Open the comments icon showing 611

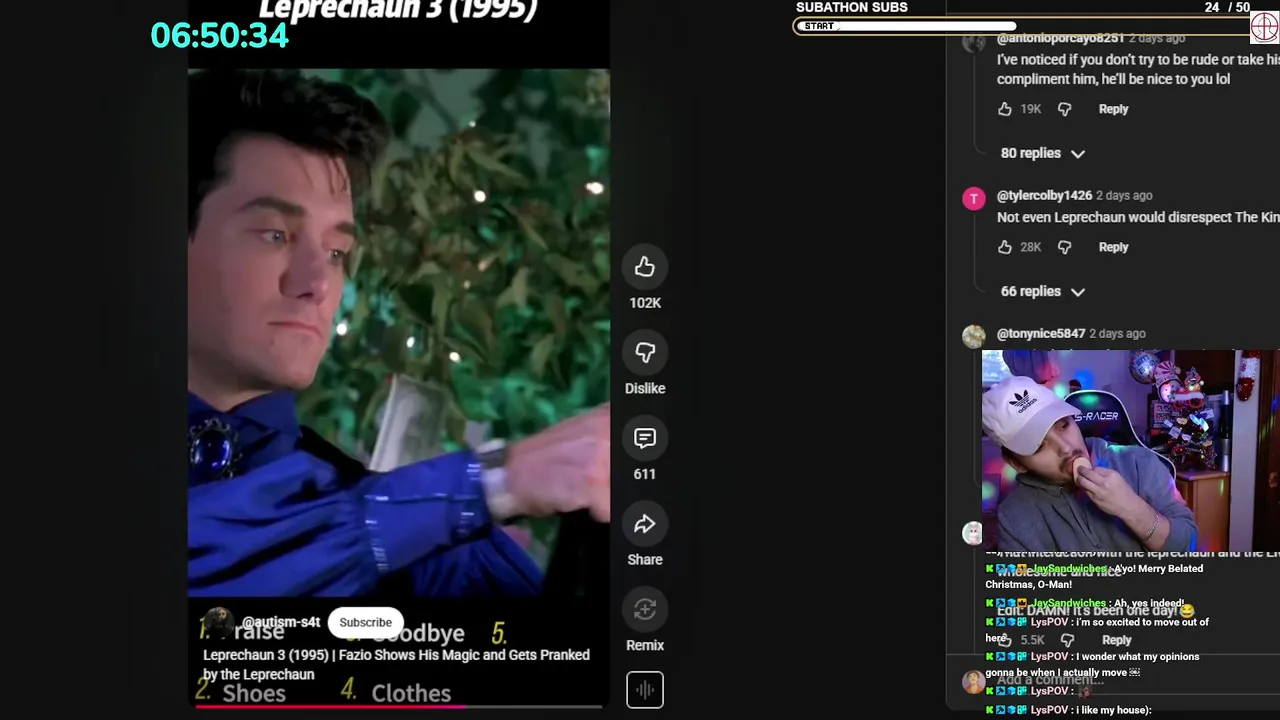pyautogui.click(x=645, y=438)
